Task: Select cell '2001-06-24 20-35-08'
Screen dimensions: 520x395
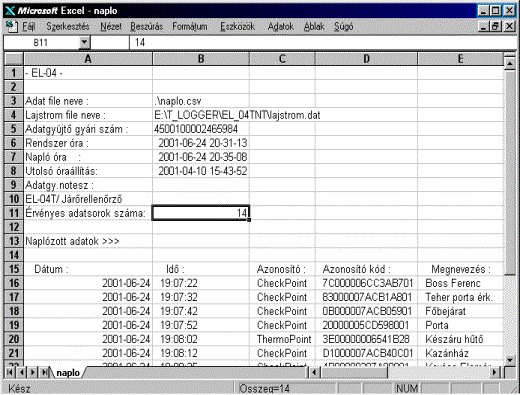Action: pos(201,157)
